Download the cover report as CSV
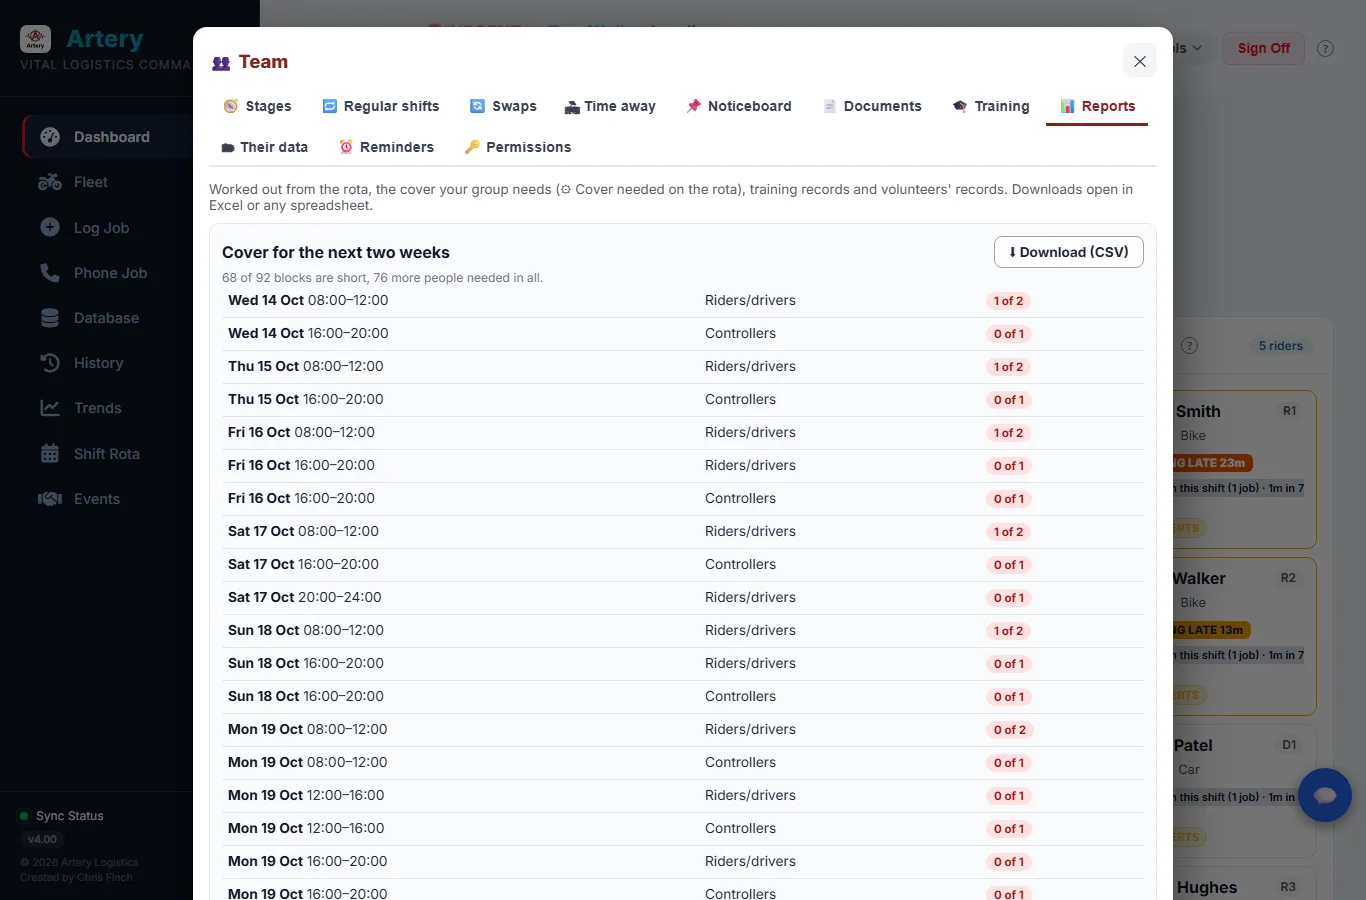This screenshot has width=1366, height=900. (x=1069, y=252)
